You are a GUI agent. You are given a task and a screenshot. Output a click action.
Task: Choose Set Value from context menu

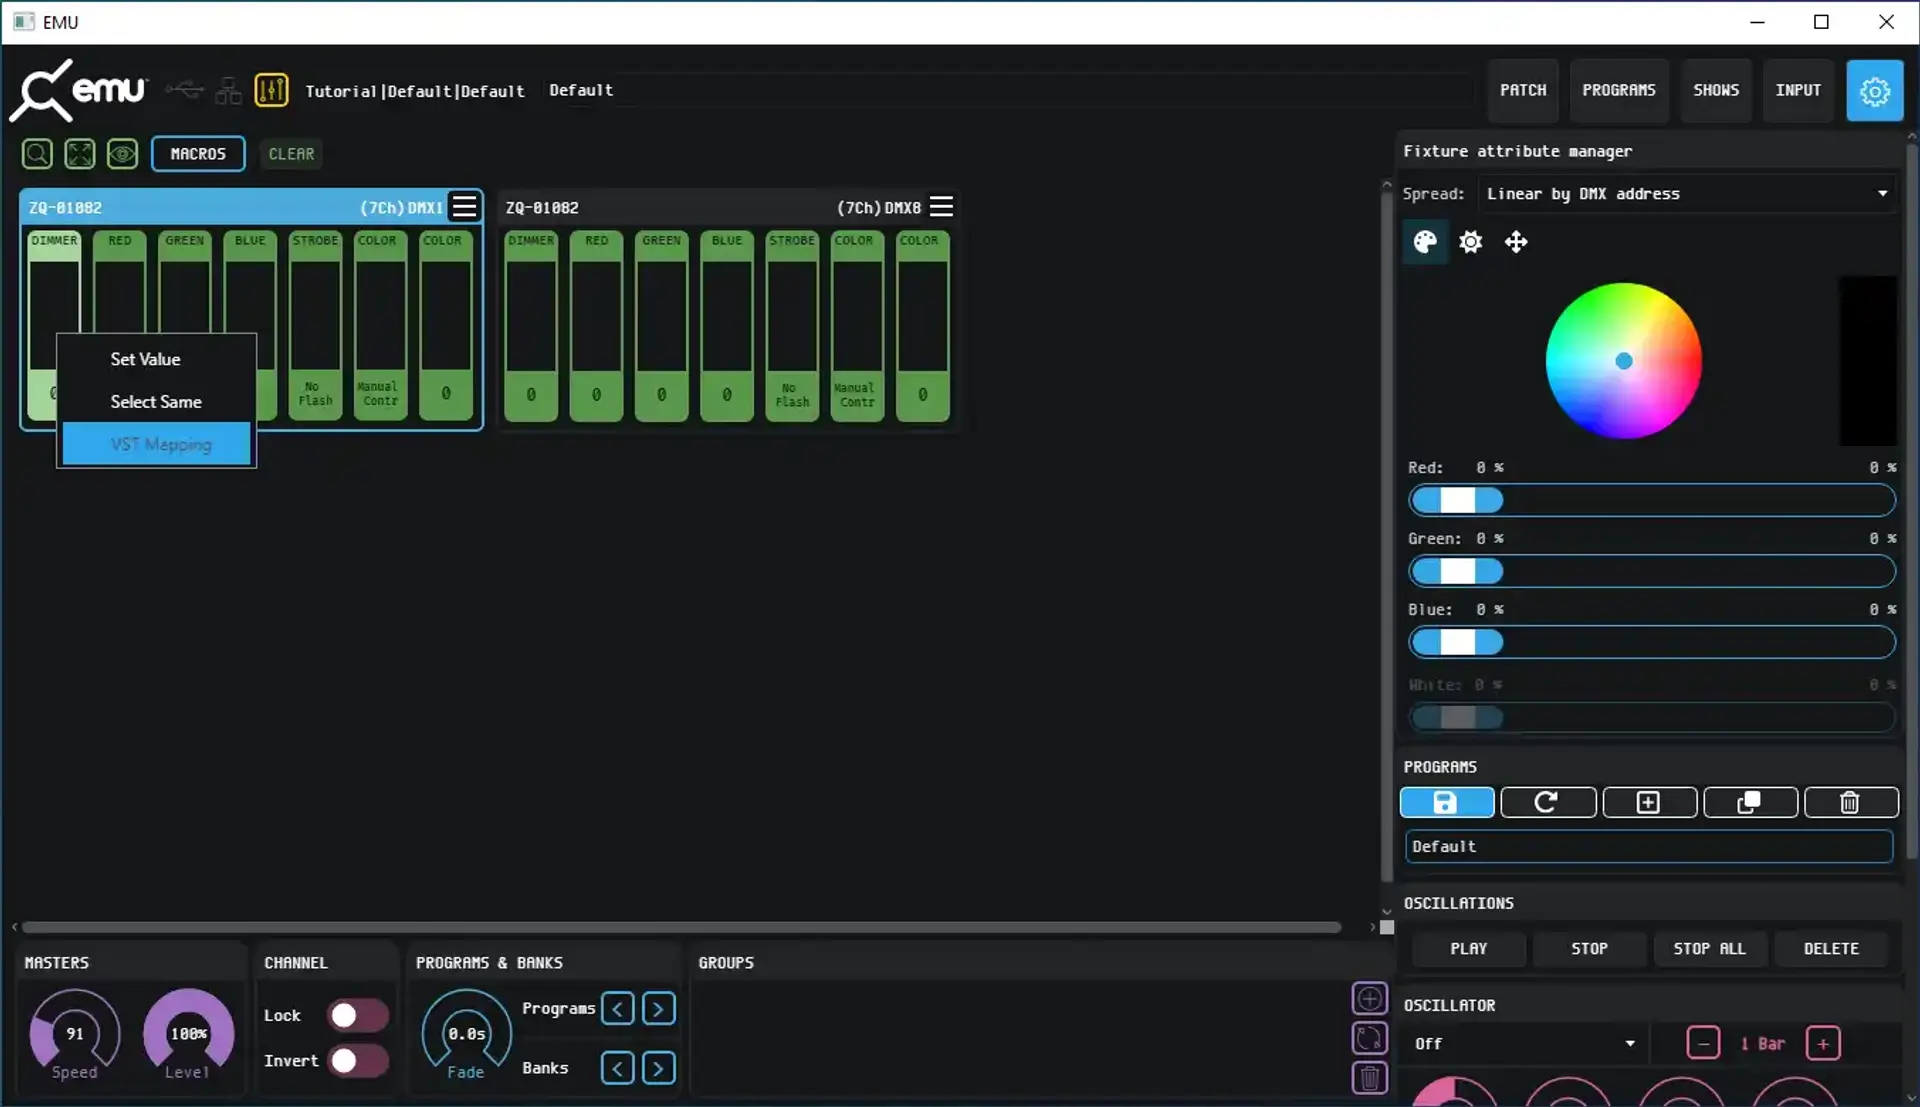coord(146,359)
